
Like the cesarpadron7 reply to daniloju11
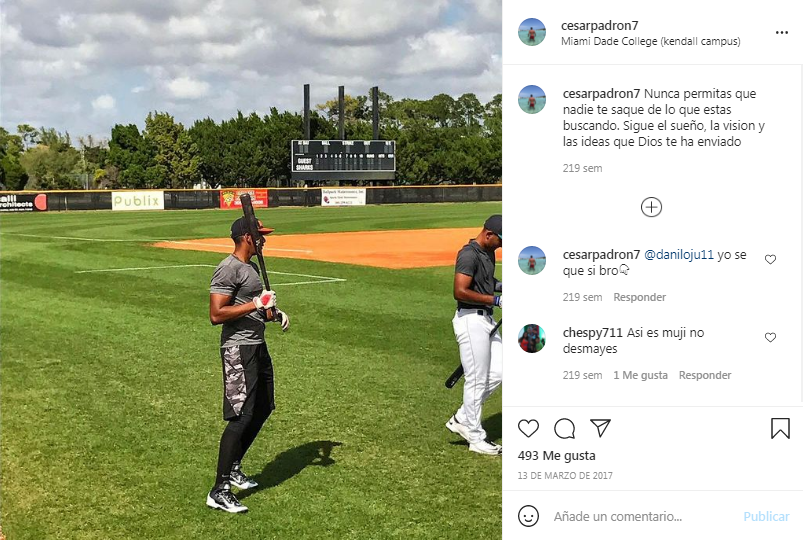770,259
